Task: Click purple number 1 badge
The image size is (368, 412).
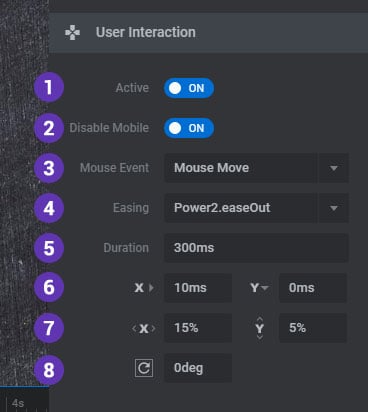Action: pos(49,87)
